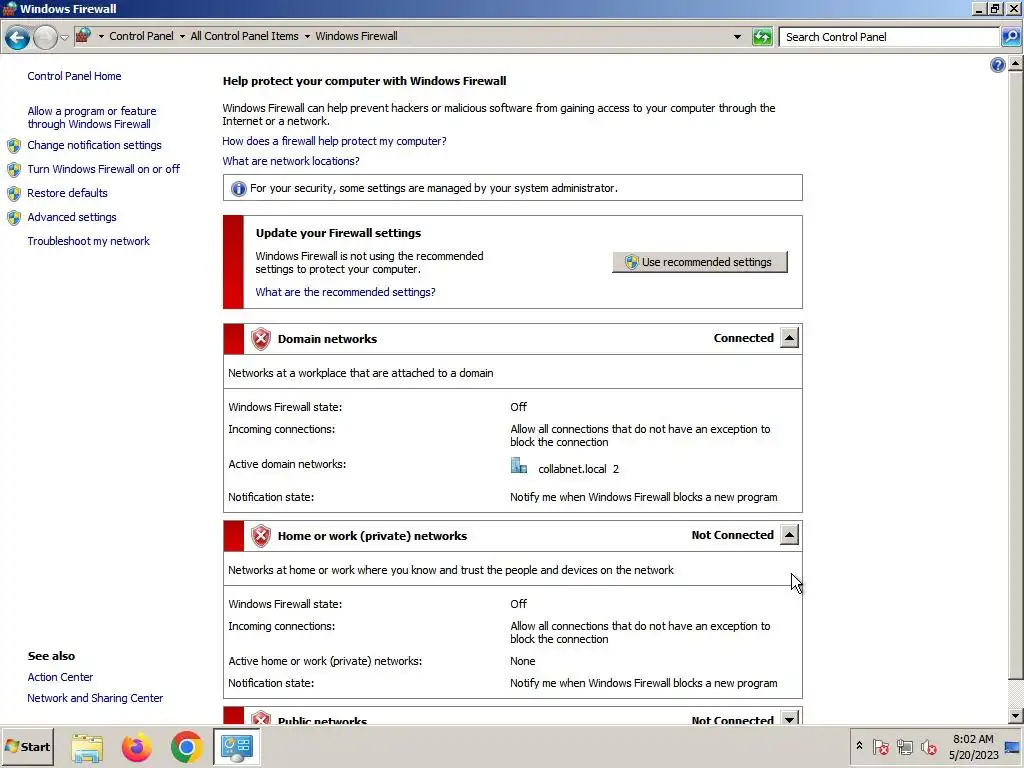Collapse Home or work (private) networks section

tap(789, 536)
